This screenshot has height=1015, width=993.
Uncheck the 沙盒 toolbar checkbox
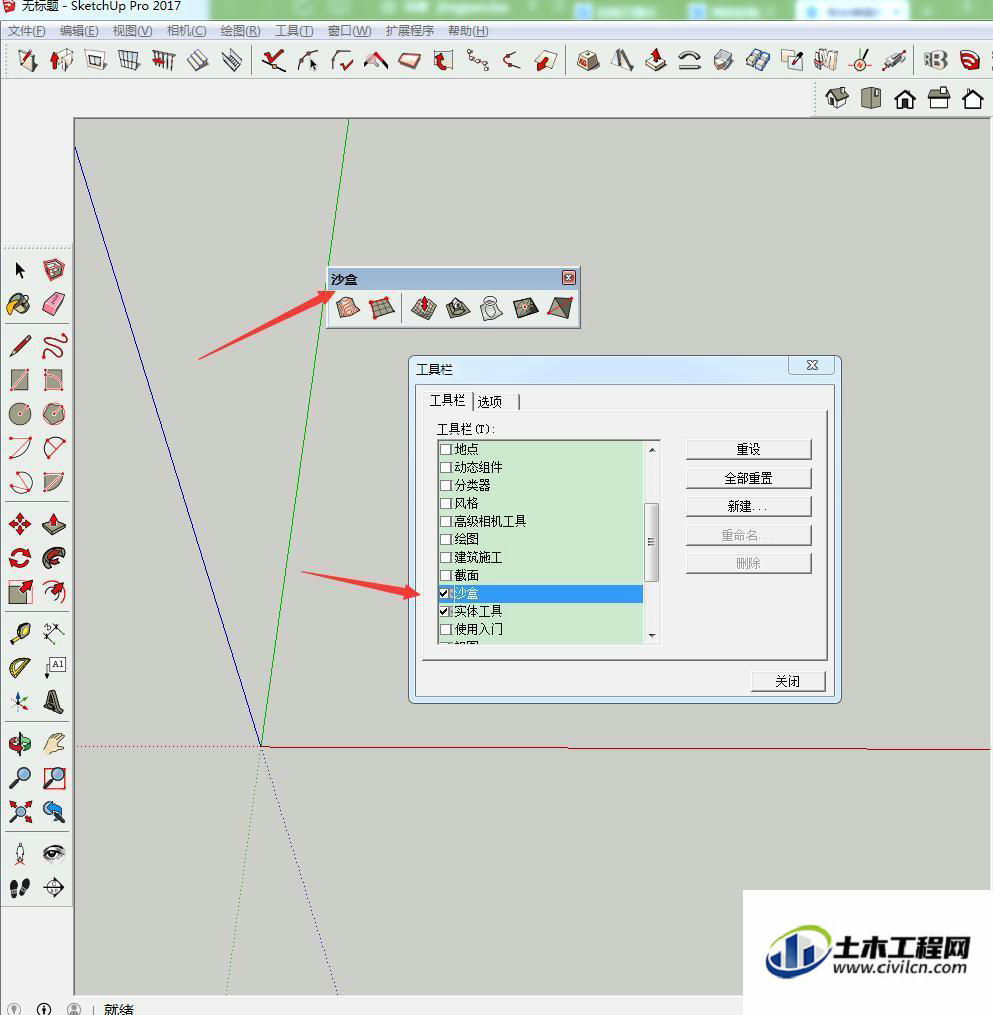click(445, 593)
